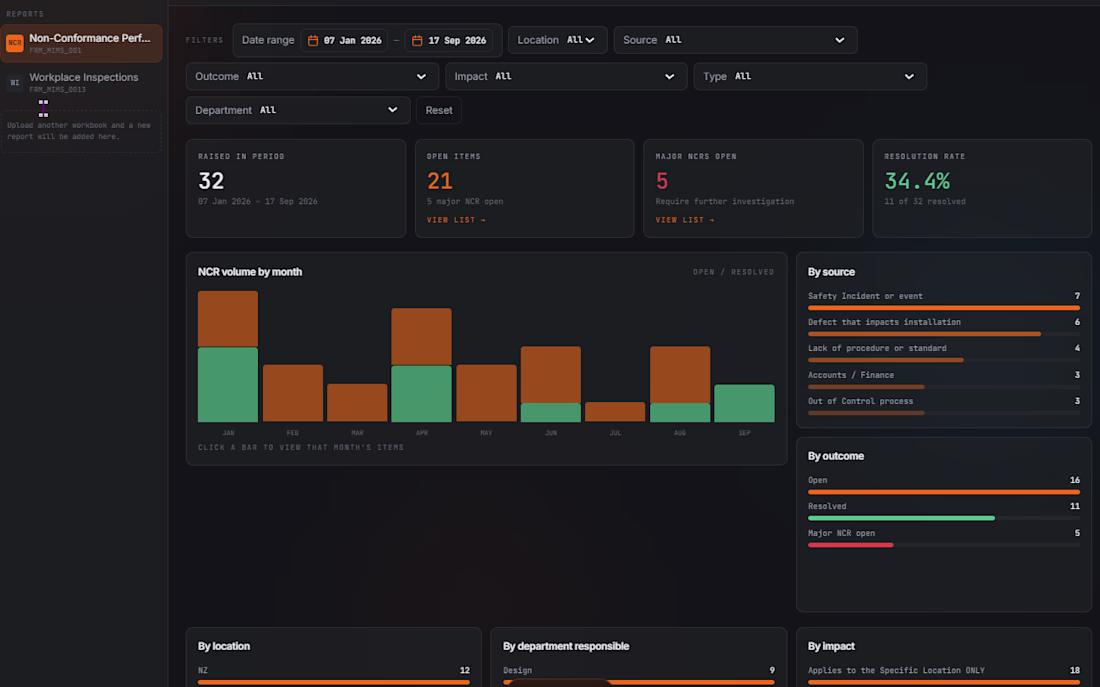The width and height of the screenshot is (1100, 687).
Task: Open the Type filter dropdown
Action: click(810, 76)
